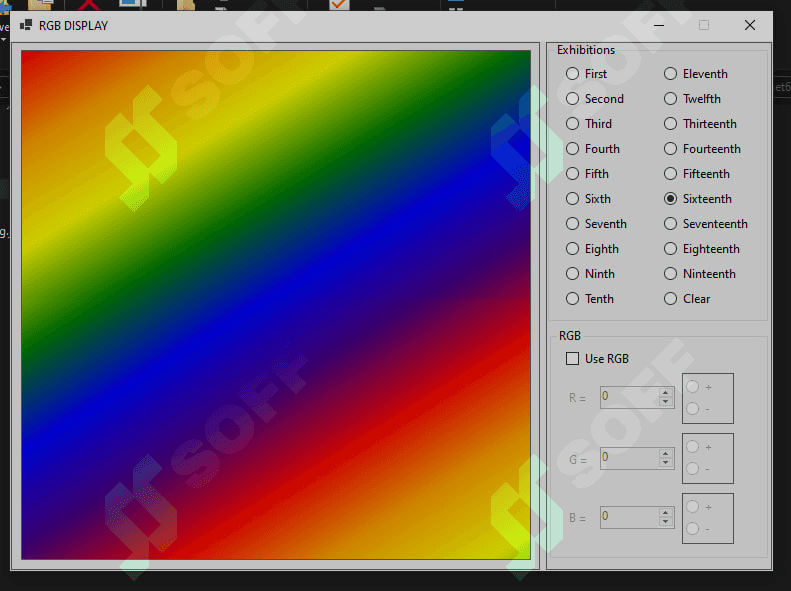Screen dimensions: 791x591
Task: Pick the Fourth exhibition radio button
Action: (572, 149)
